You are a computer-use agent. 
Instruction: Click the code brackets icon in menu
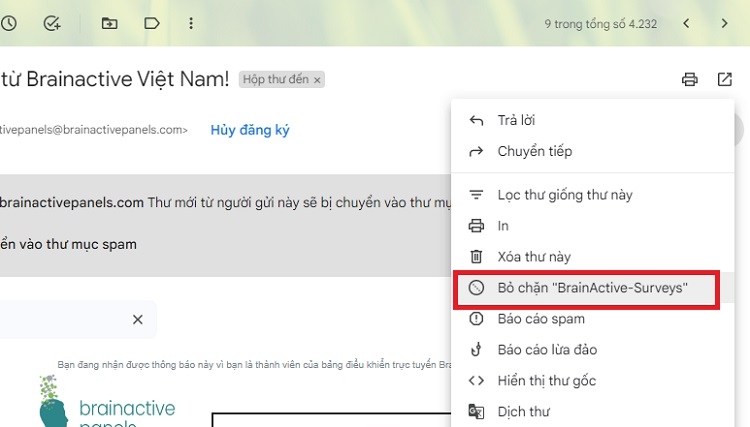click(476, 381)
